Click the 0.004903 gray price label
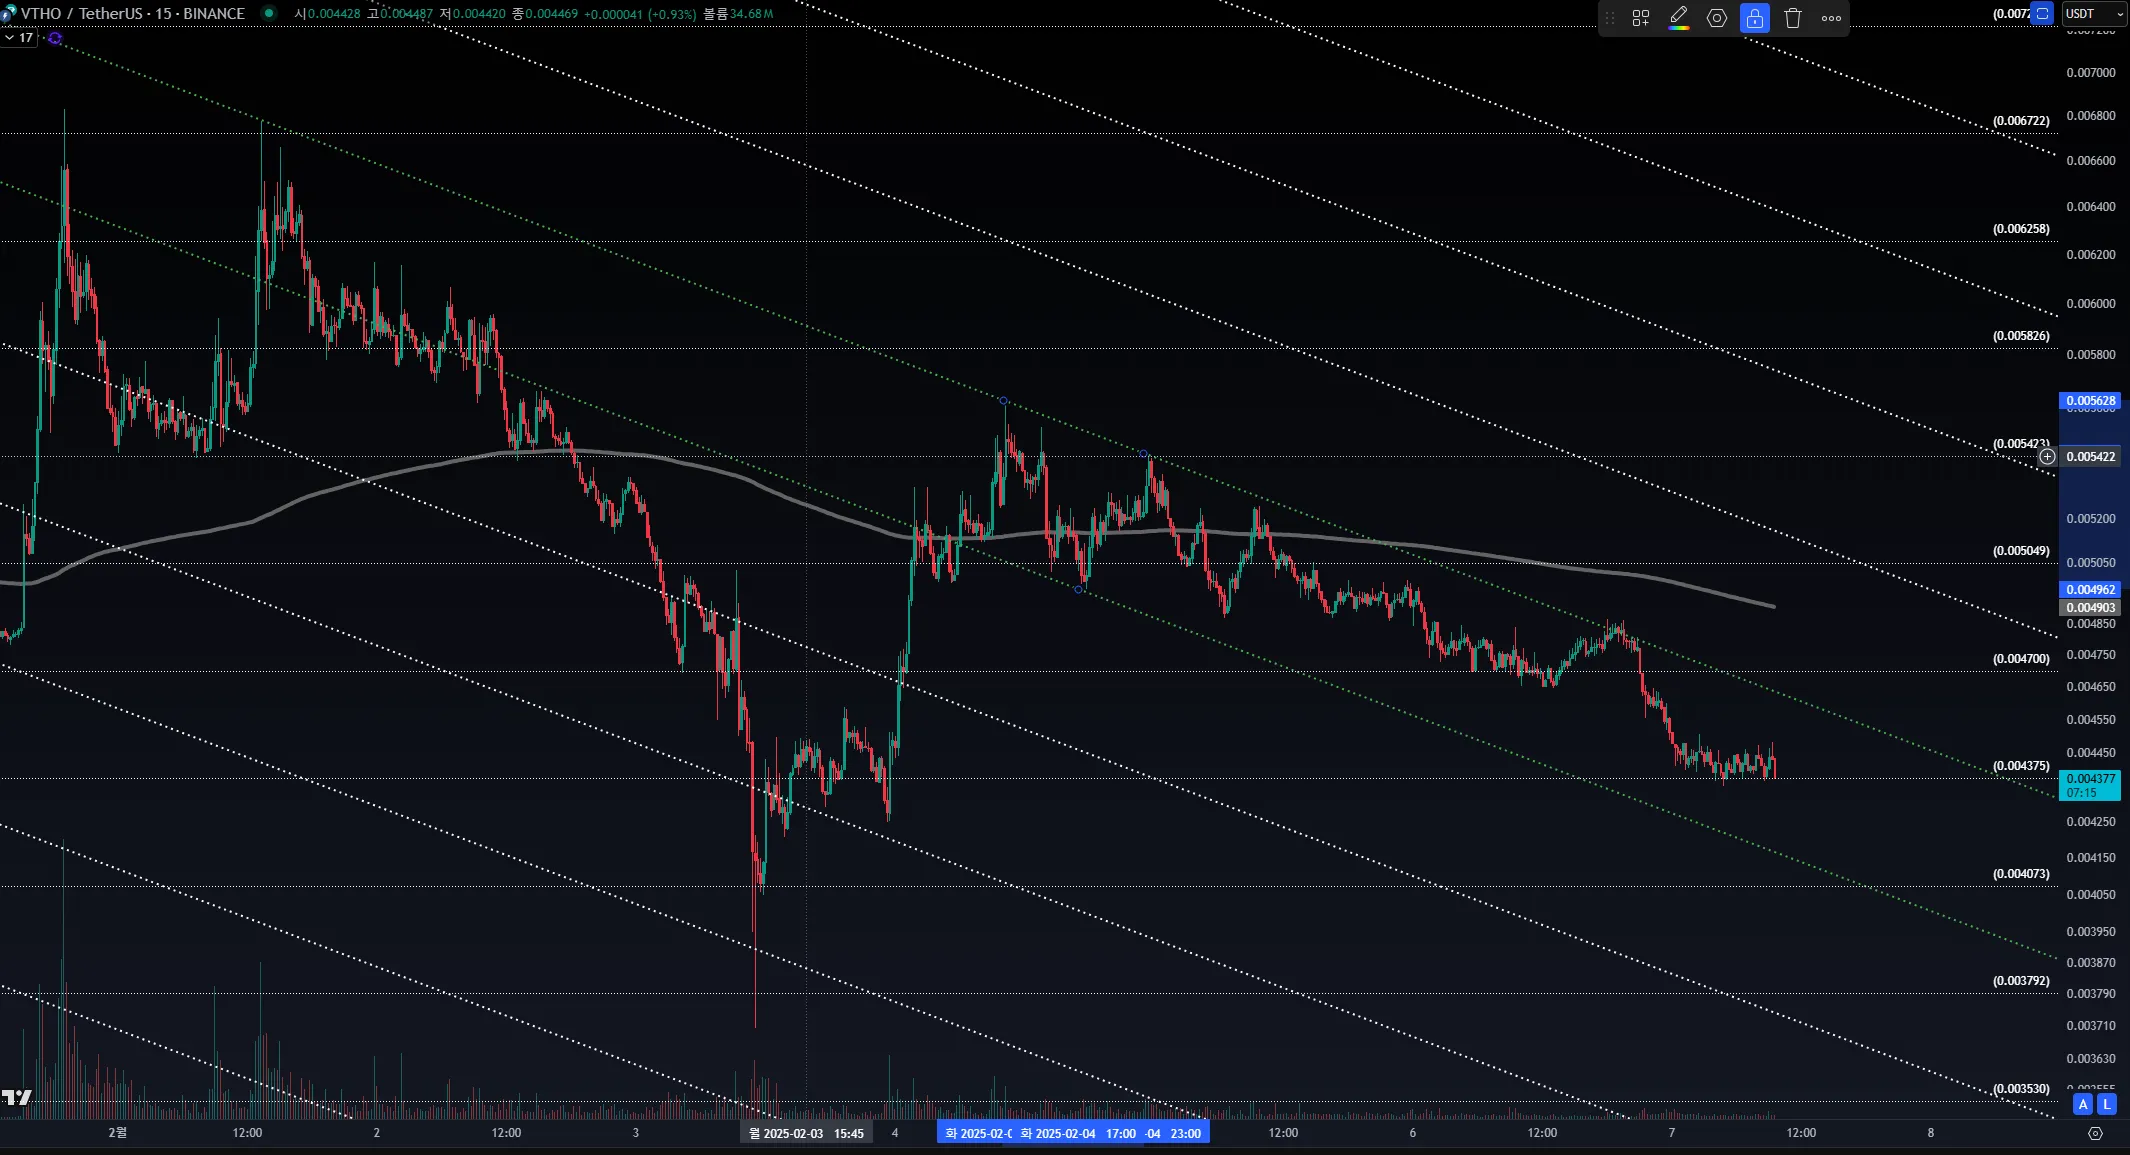Viewport: 2130px width, 1155px height. 2090,608
